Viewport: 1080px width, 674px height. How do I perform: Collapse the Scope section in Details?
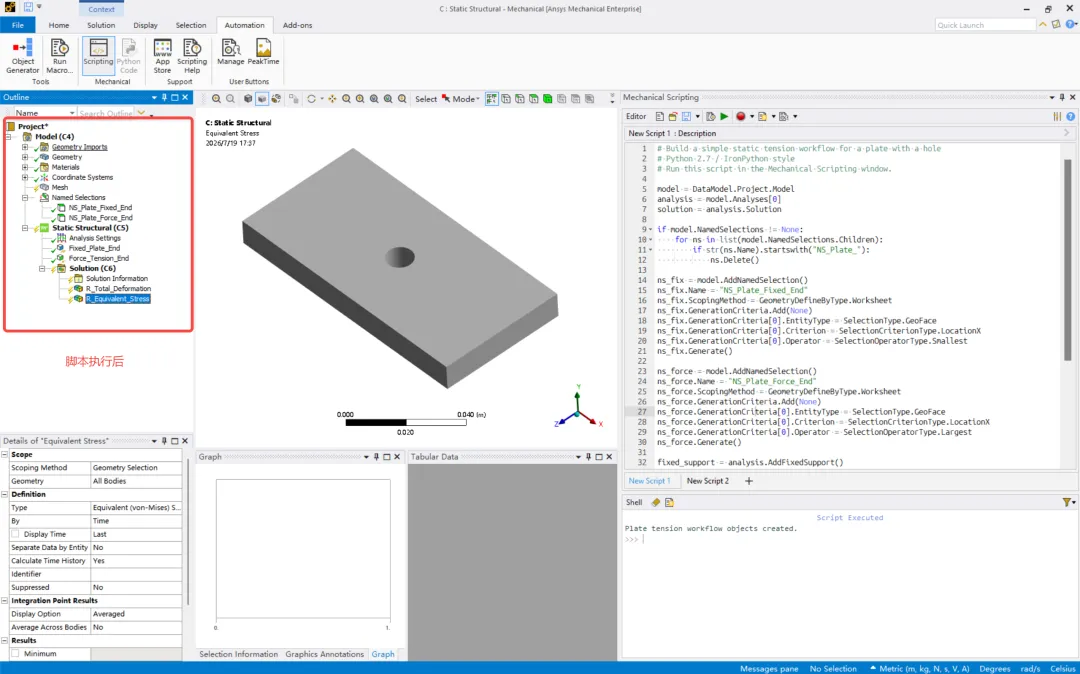click(5, 454)
